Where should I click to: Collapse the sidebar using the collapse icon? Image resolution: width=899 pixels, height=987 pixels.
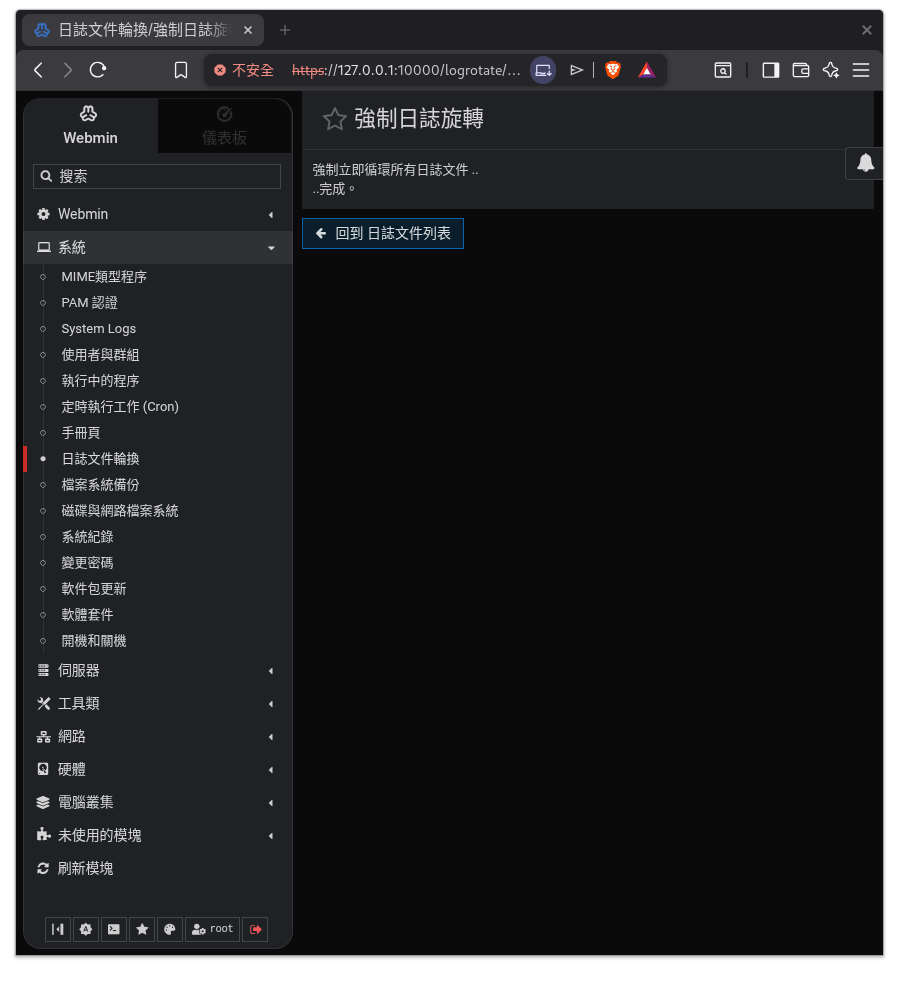pos(57,929)
